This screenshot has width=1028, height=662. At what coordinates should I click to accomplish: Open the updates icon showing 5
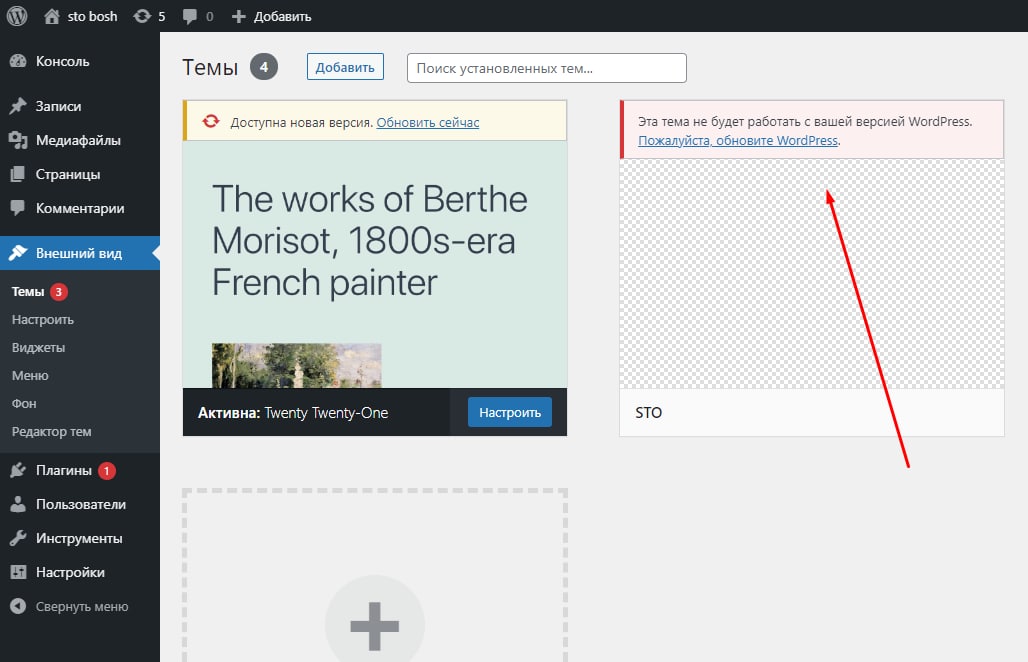[142, 16]
